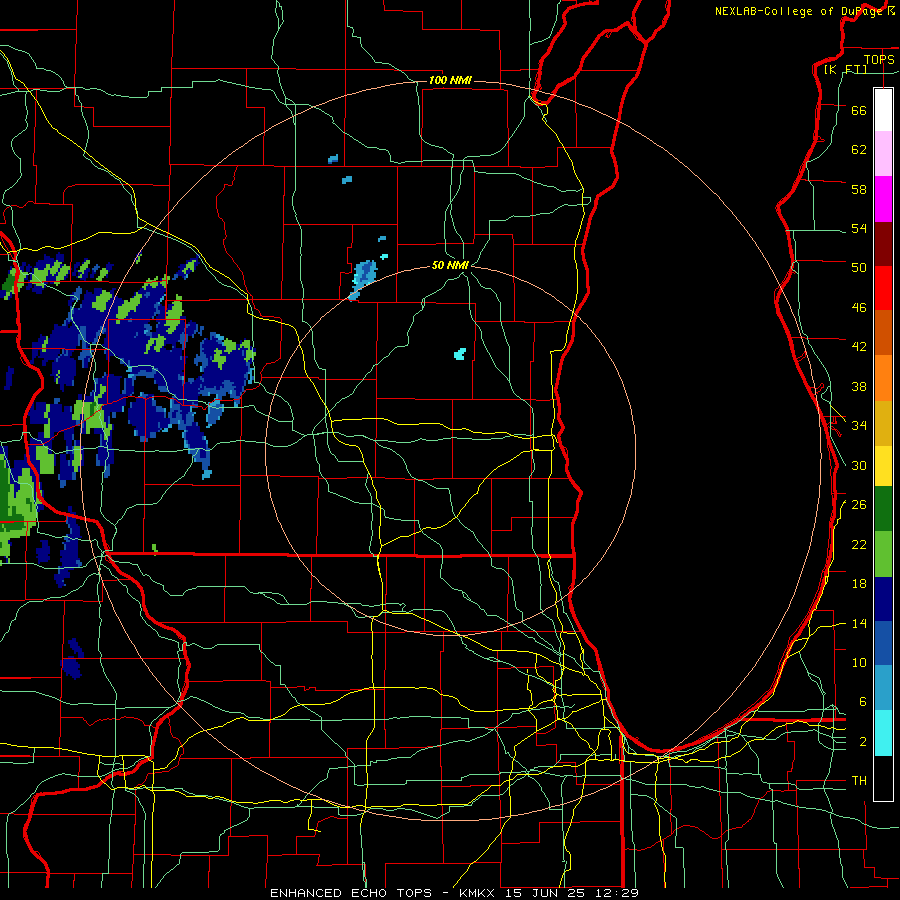Viewport: 900px width, 900px height.
Task: Click the legend value '6'
Action: [862, 701]
